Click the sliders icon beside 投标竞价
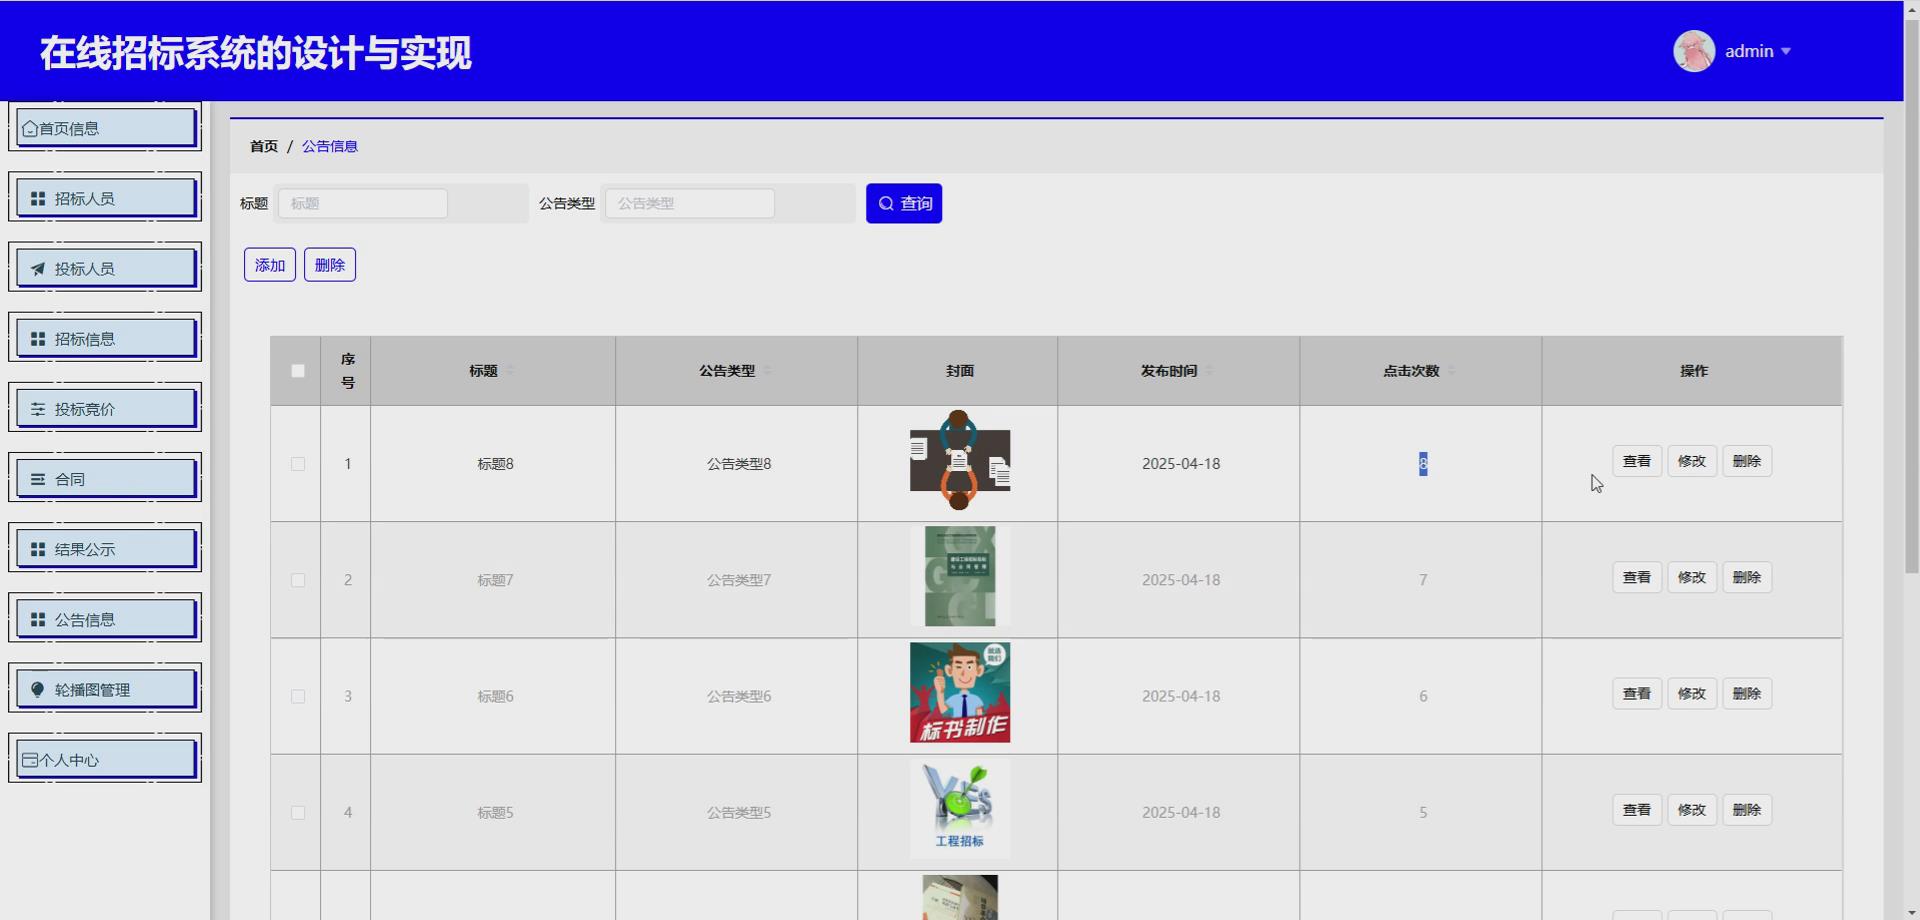1920x920 pixels. [37, 408]
